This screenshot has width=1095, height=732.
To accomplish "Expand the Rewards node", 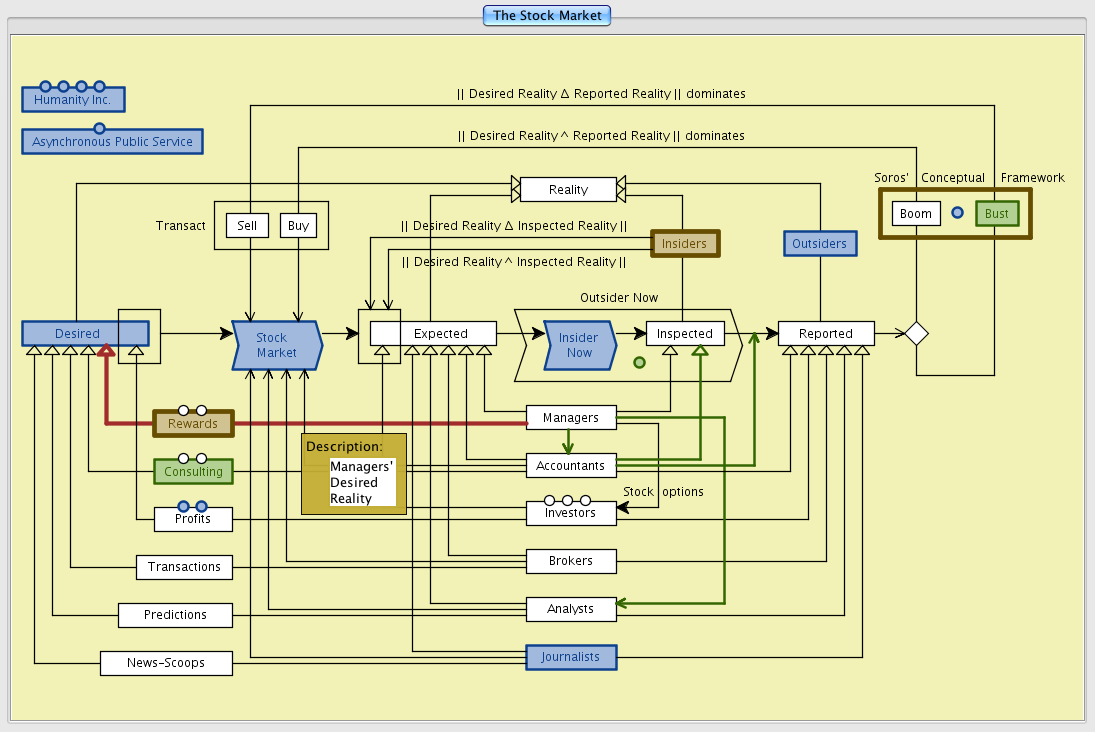I will point(192,424).
